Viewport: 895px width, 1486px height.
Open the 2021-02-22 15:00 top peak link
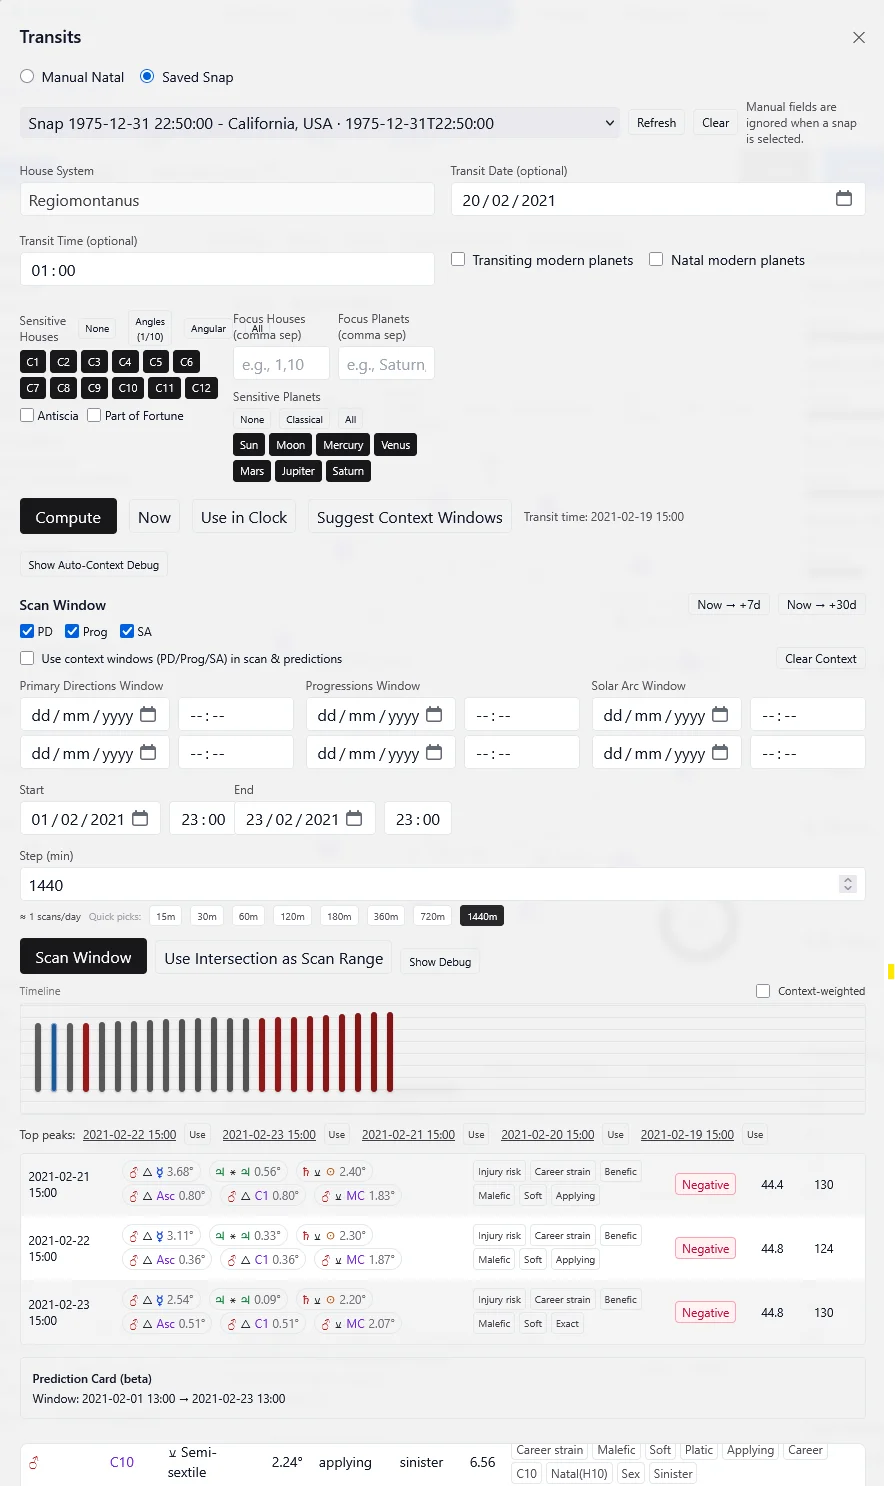point(129,1135)
